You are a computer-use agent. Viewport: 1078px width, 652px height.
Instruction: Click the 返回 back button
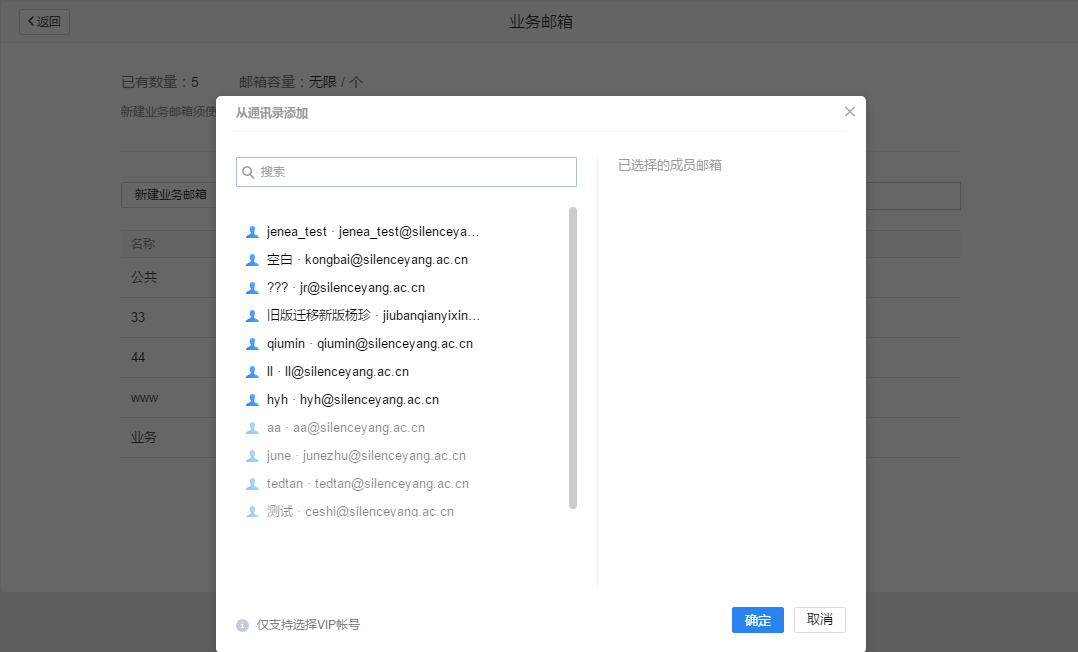[43, 21]
